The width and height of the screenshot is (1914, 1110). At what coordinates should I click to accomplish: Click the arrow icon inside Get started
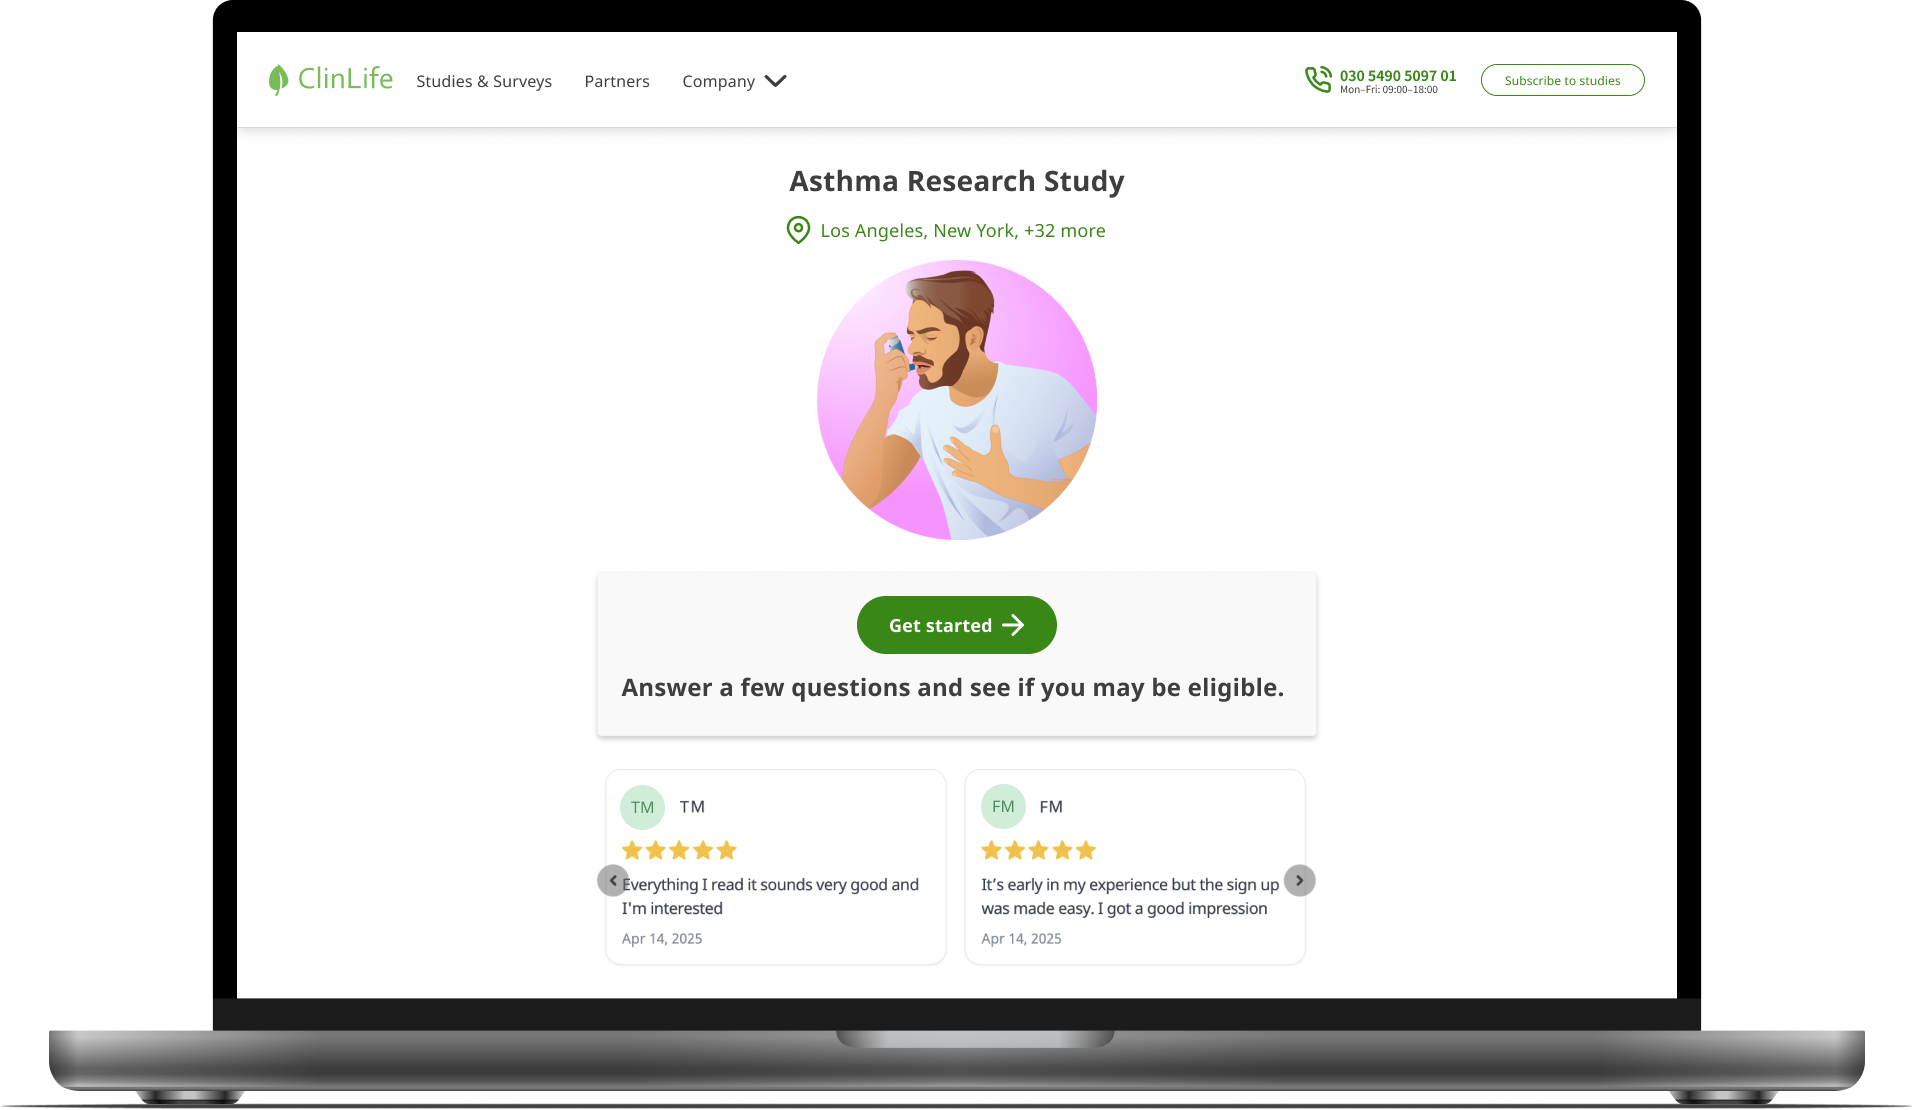(1013, 625)
